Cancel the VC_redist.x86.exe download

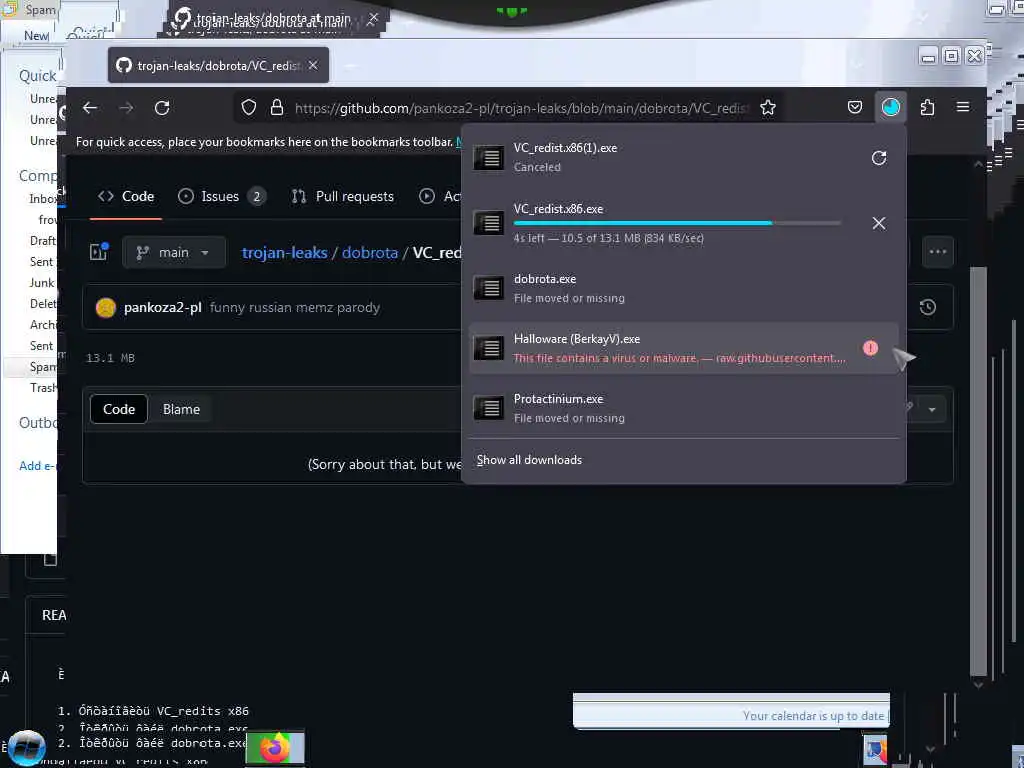(x=879, y=223)
